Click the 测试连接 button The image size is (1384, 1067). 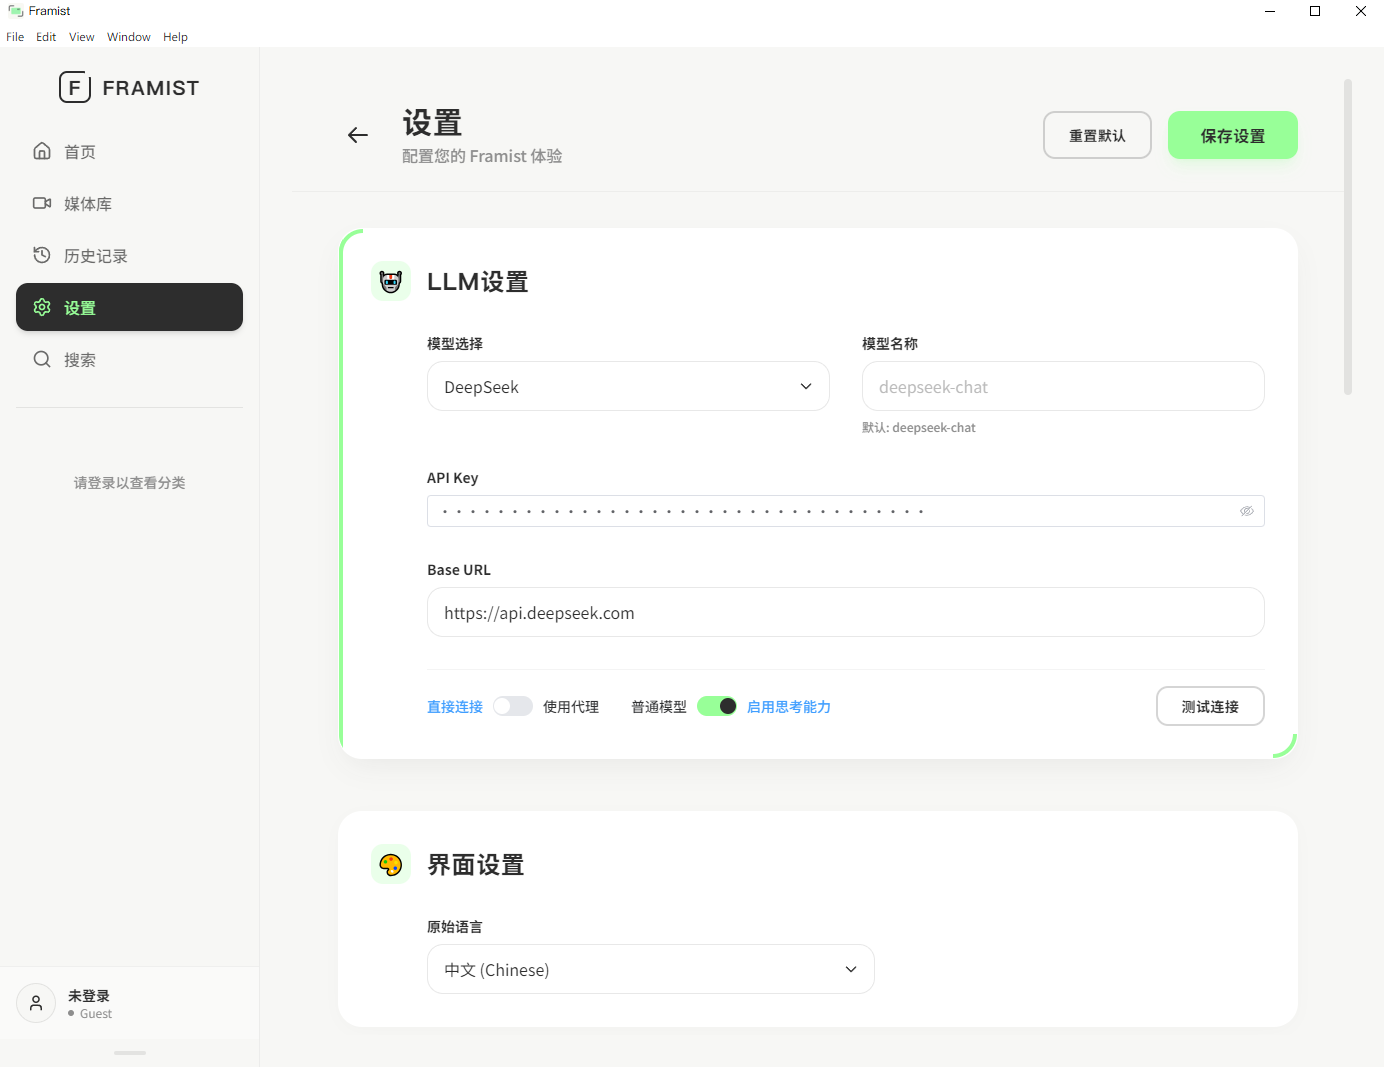1210,706
